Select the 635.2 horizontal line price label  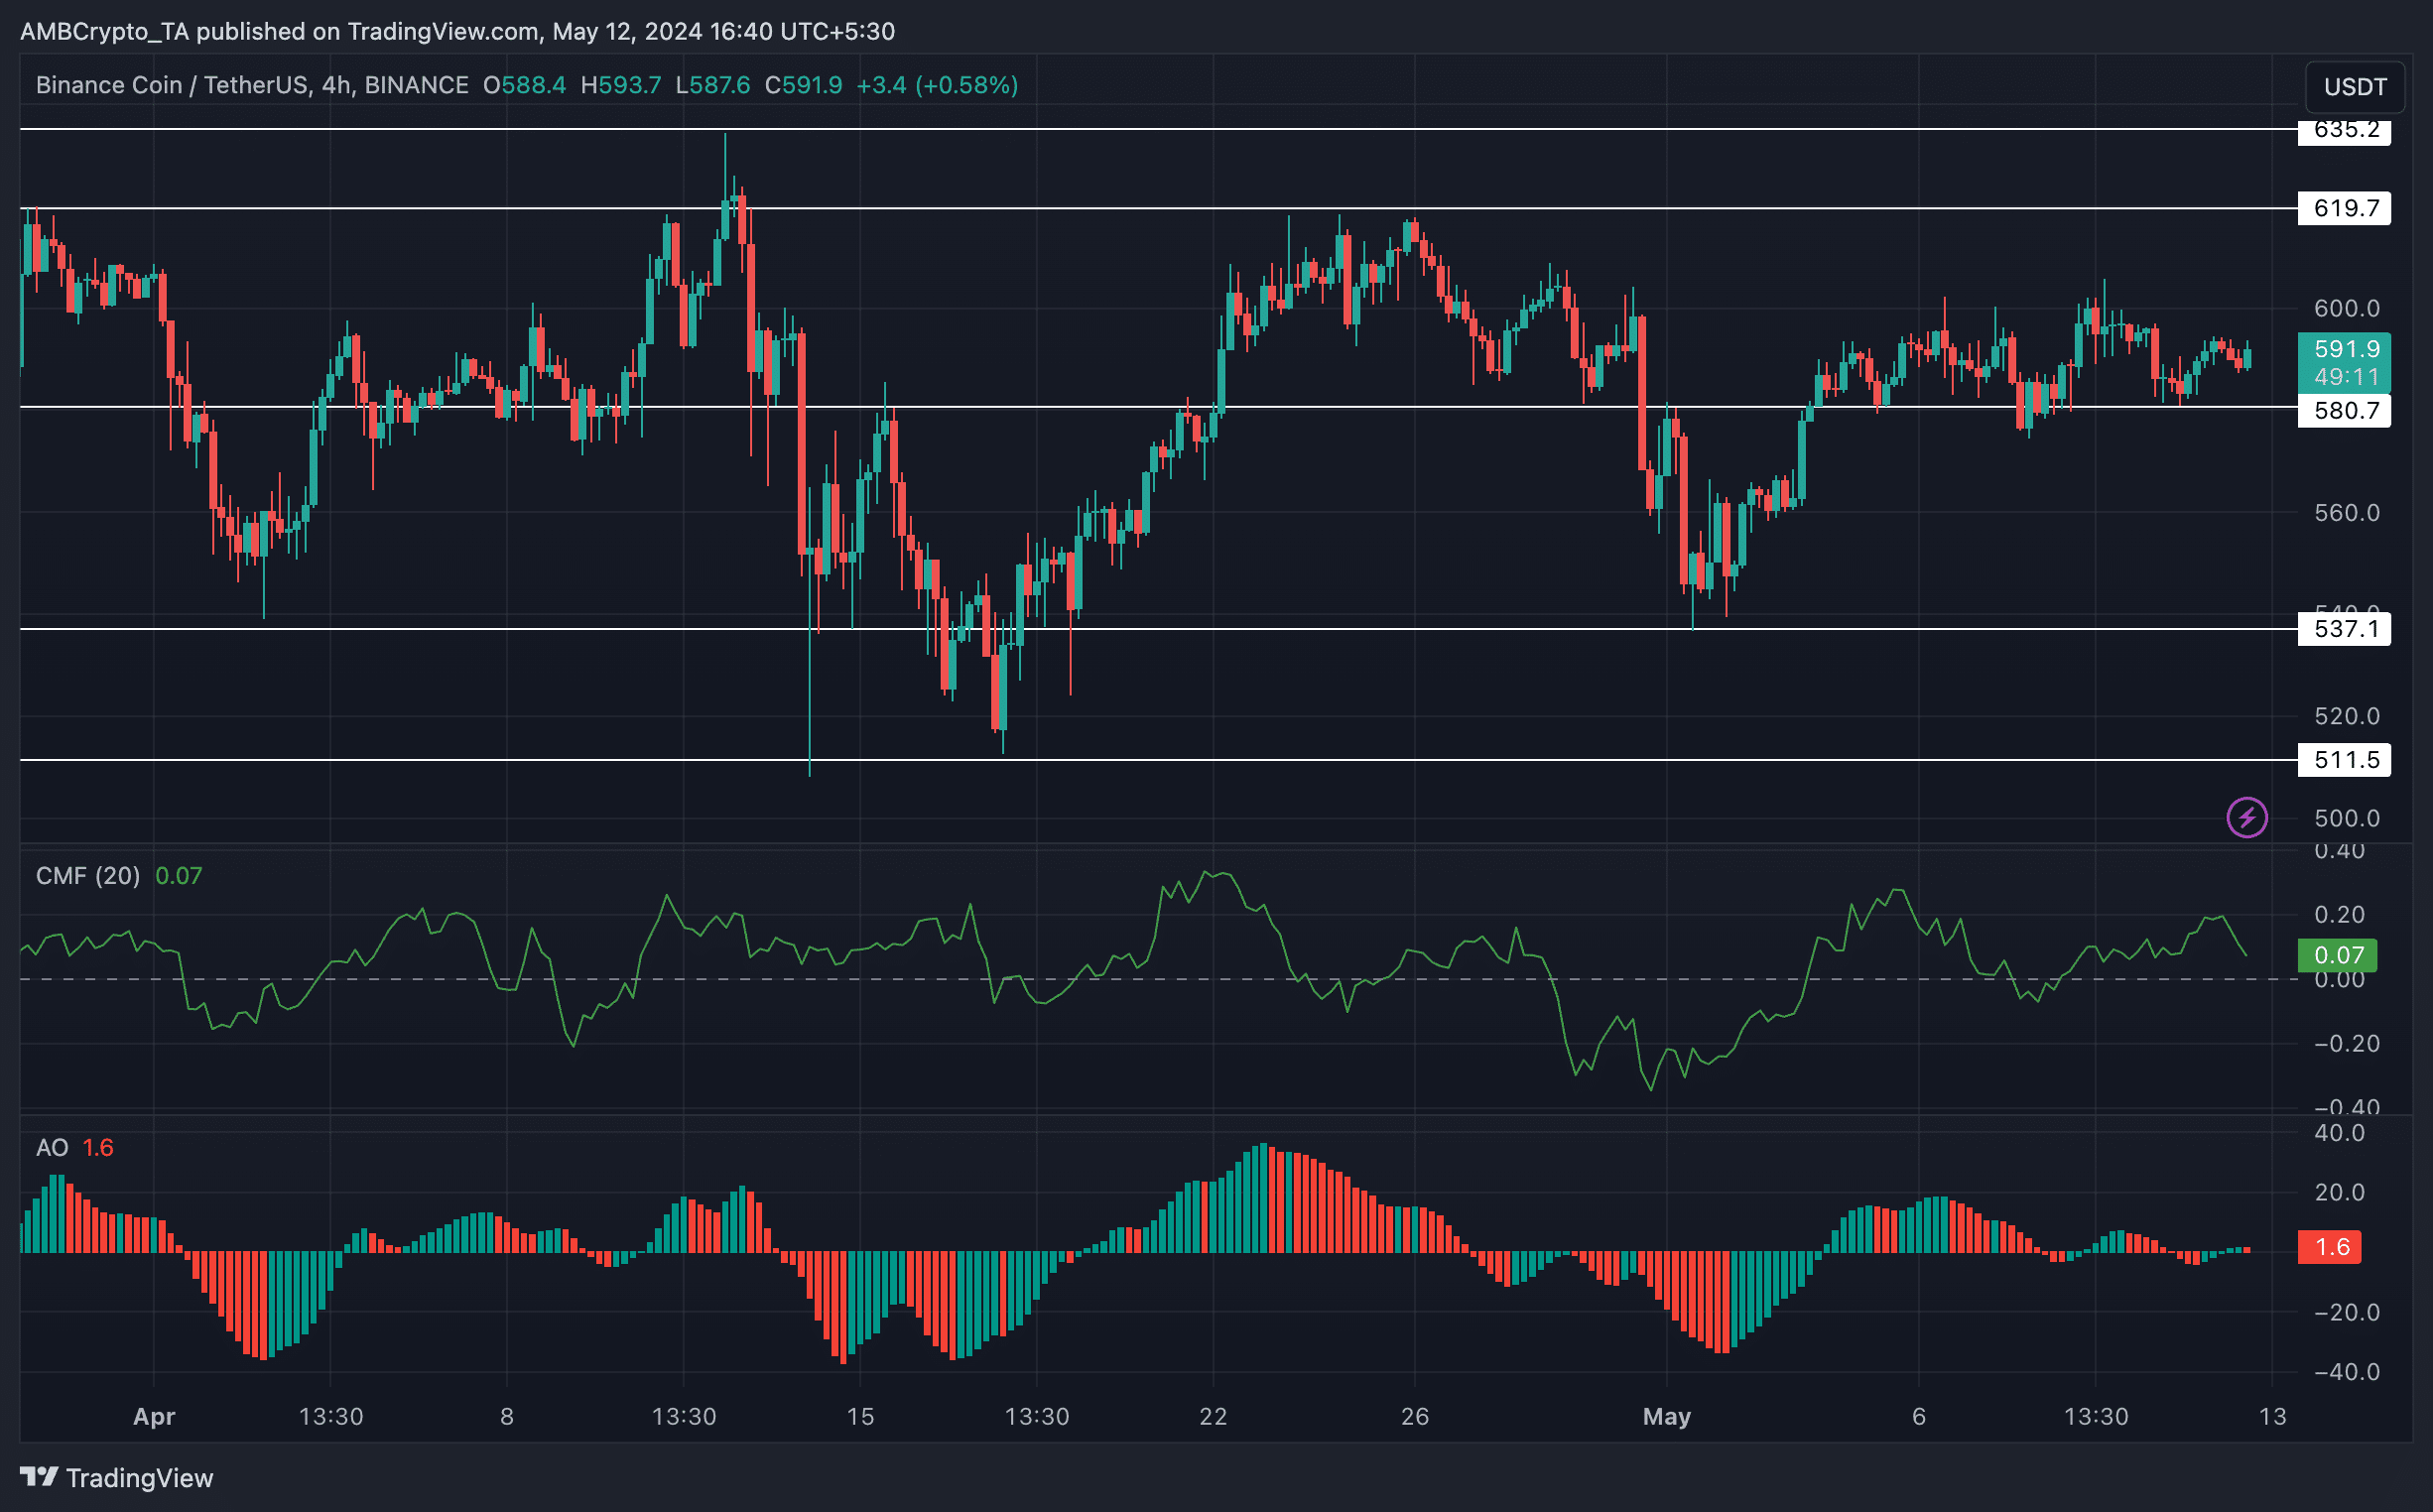pyautogui.click(x=2345, y=131)
